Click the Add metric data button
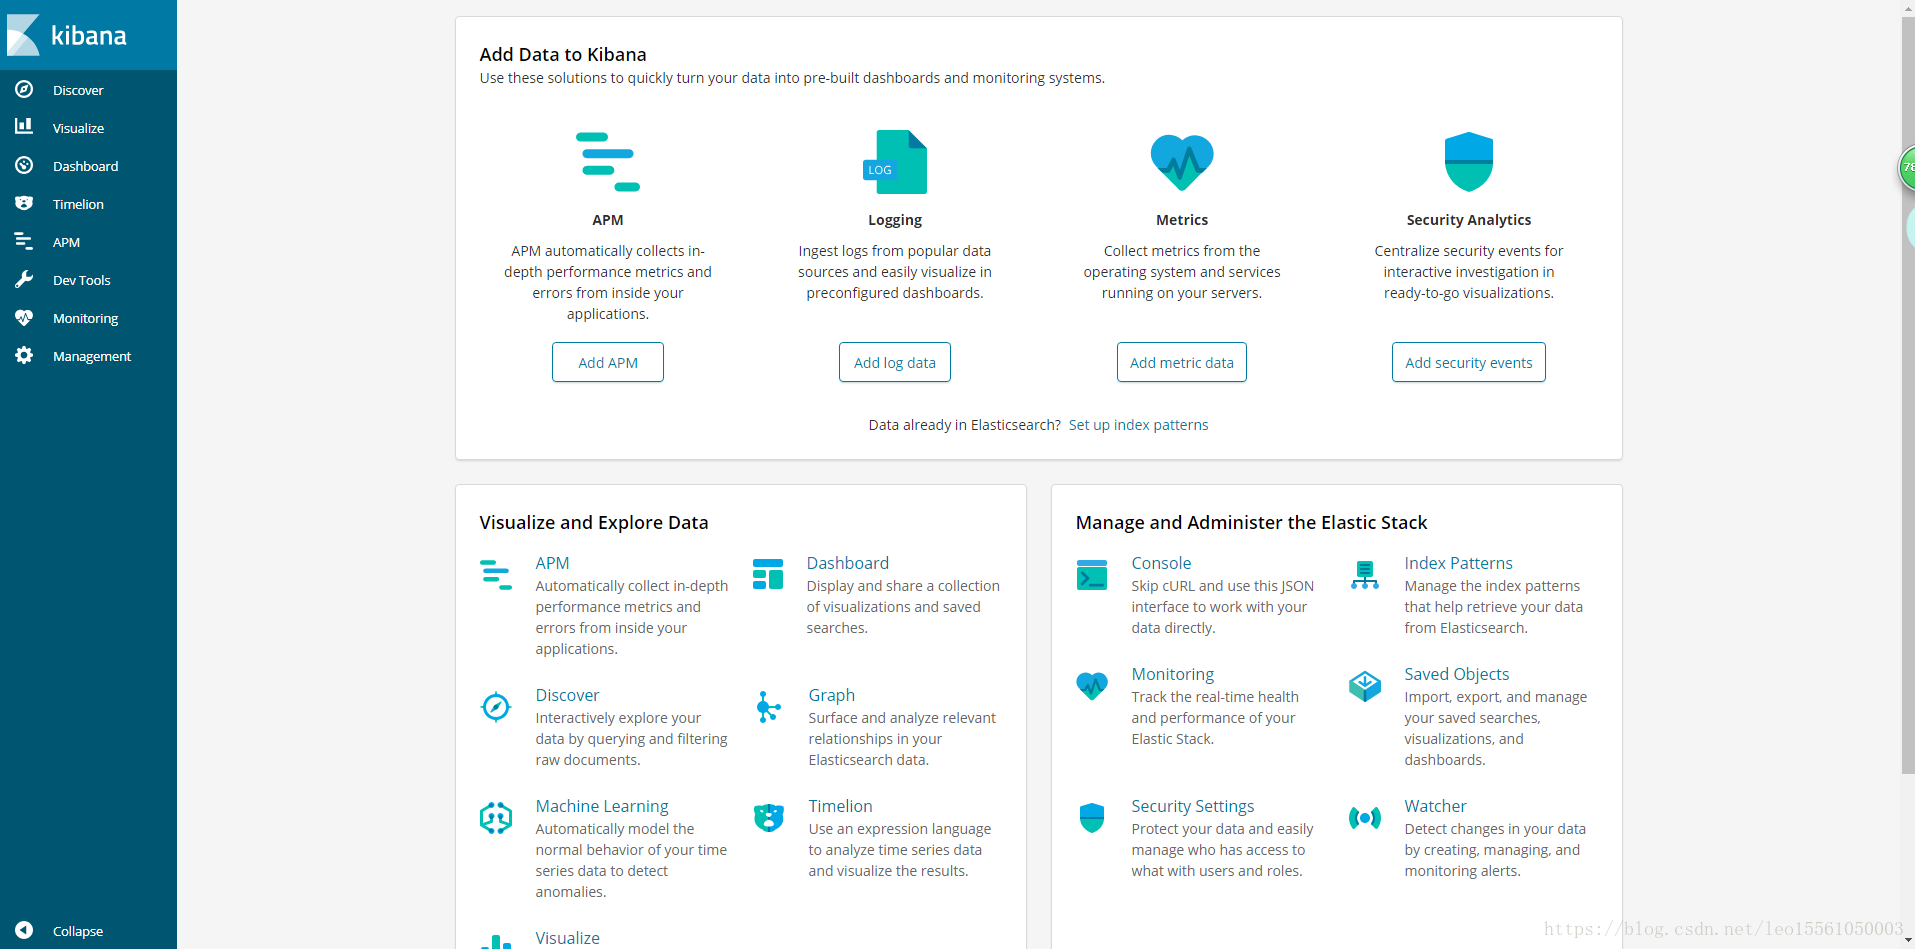Image resolution: width=1915 pixels, height=949 pixels. 1182,362
